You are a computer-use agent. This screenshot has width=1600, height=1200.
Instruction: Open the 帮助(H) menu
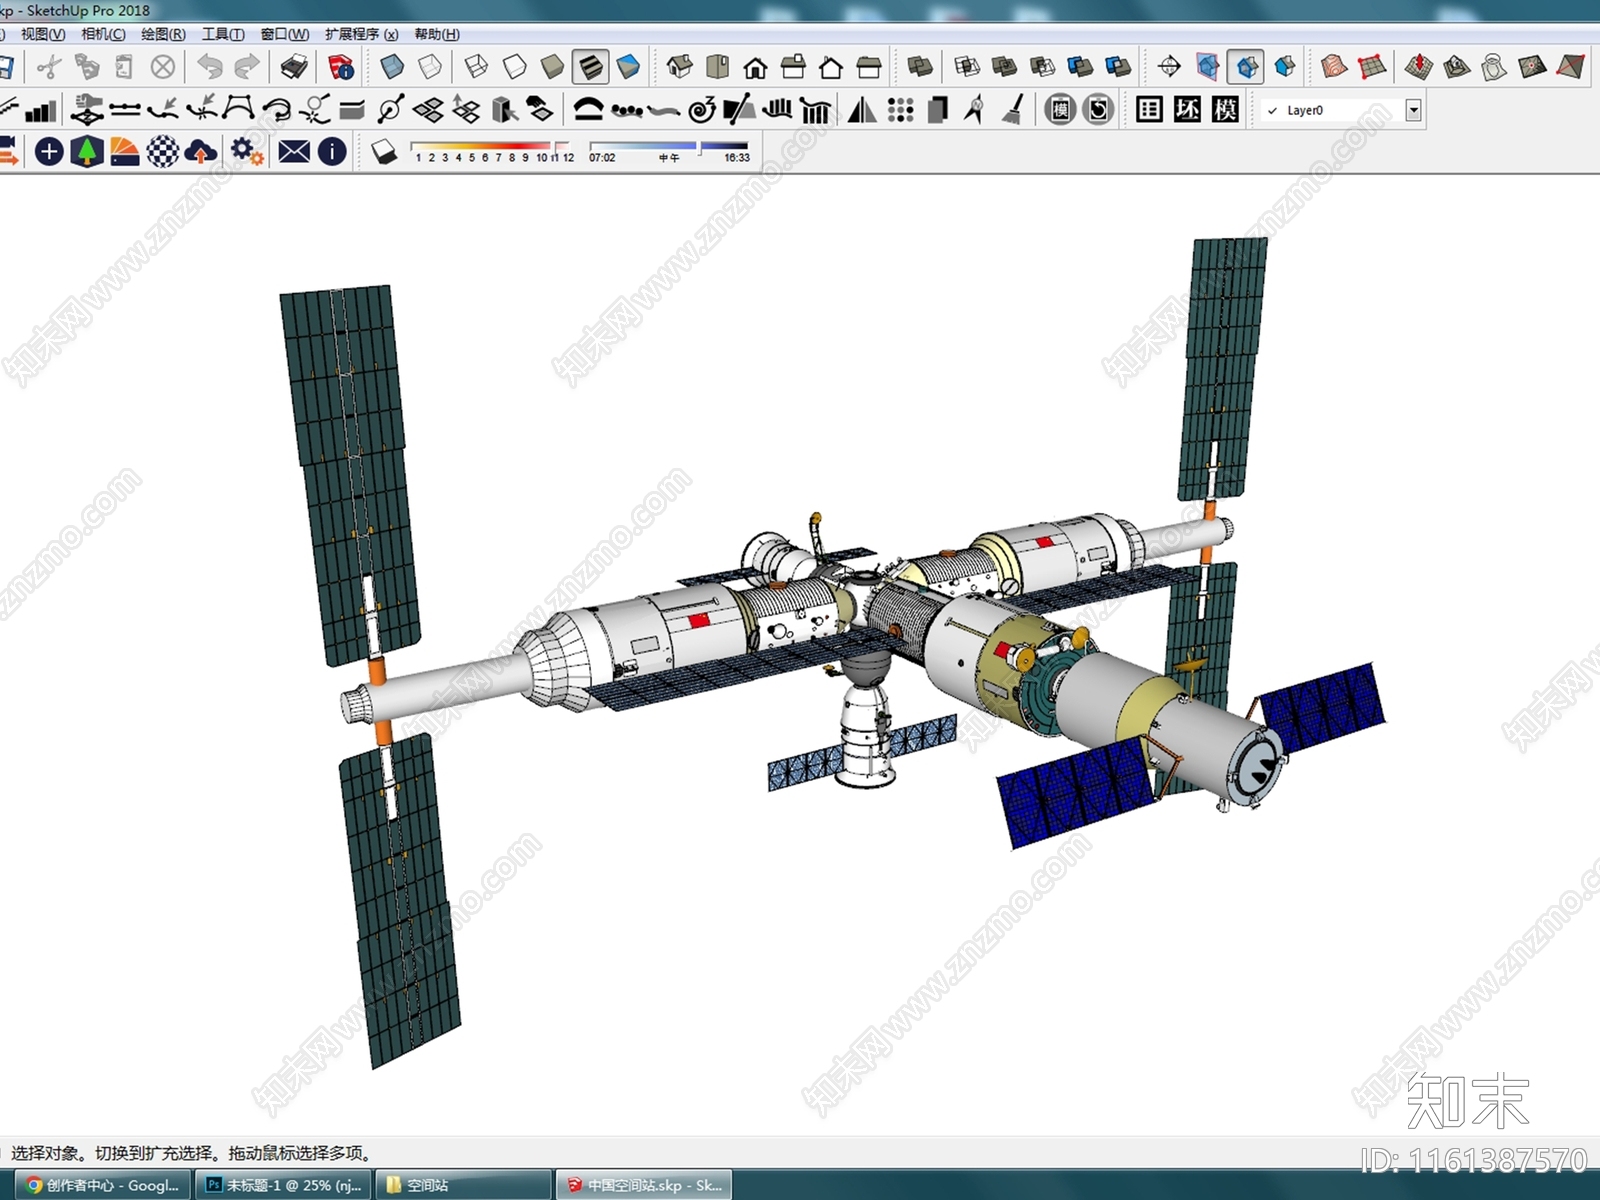click(436, 34)
